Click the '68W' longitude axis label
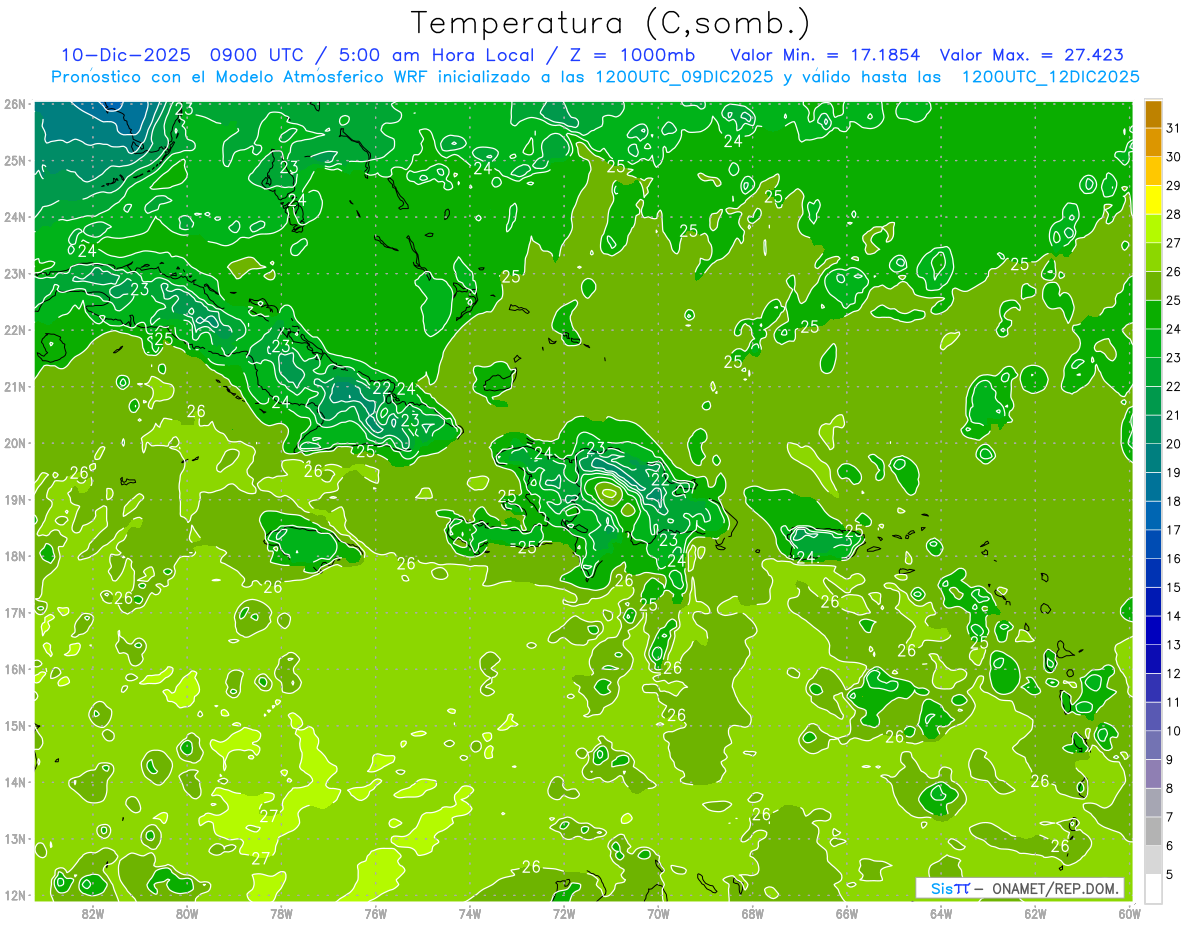This screenshot has height=927, width=1200. tap(752, 912)
